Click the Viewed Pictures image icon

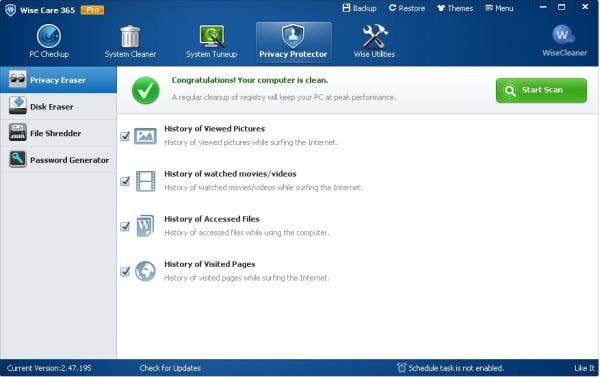point(145,136)
